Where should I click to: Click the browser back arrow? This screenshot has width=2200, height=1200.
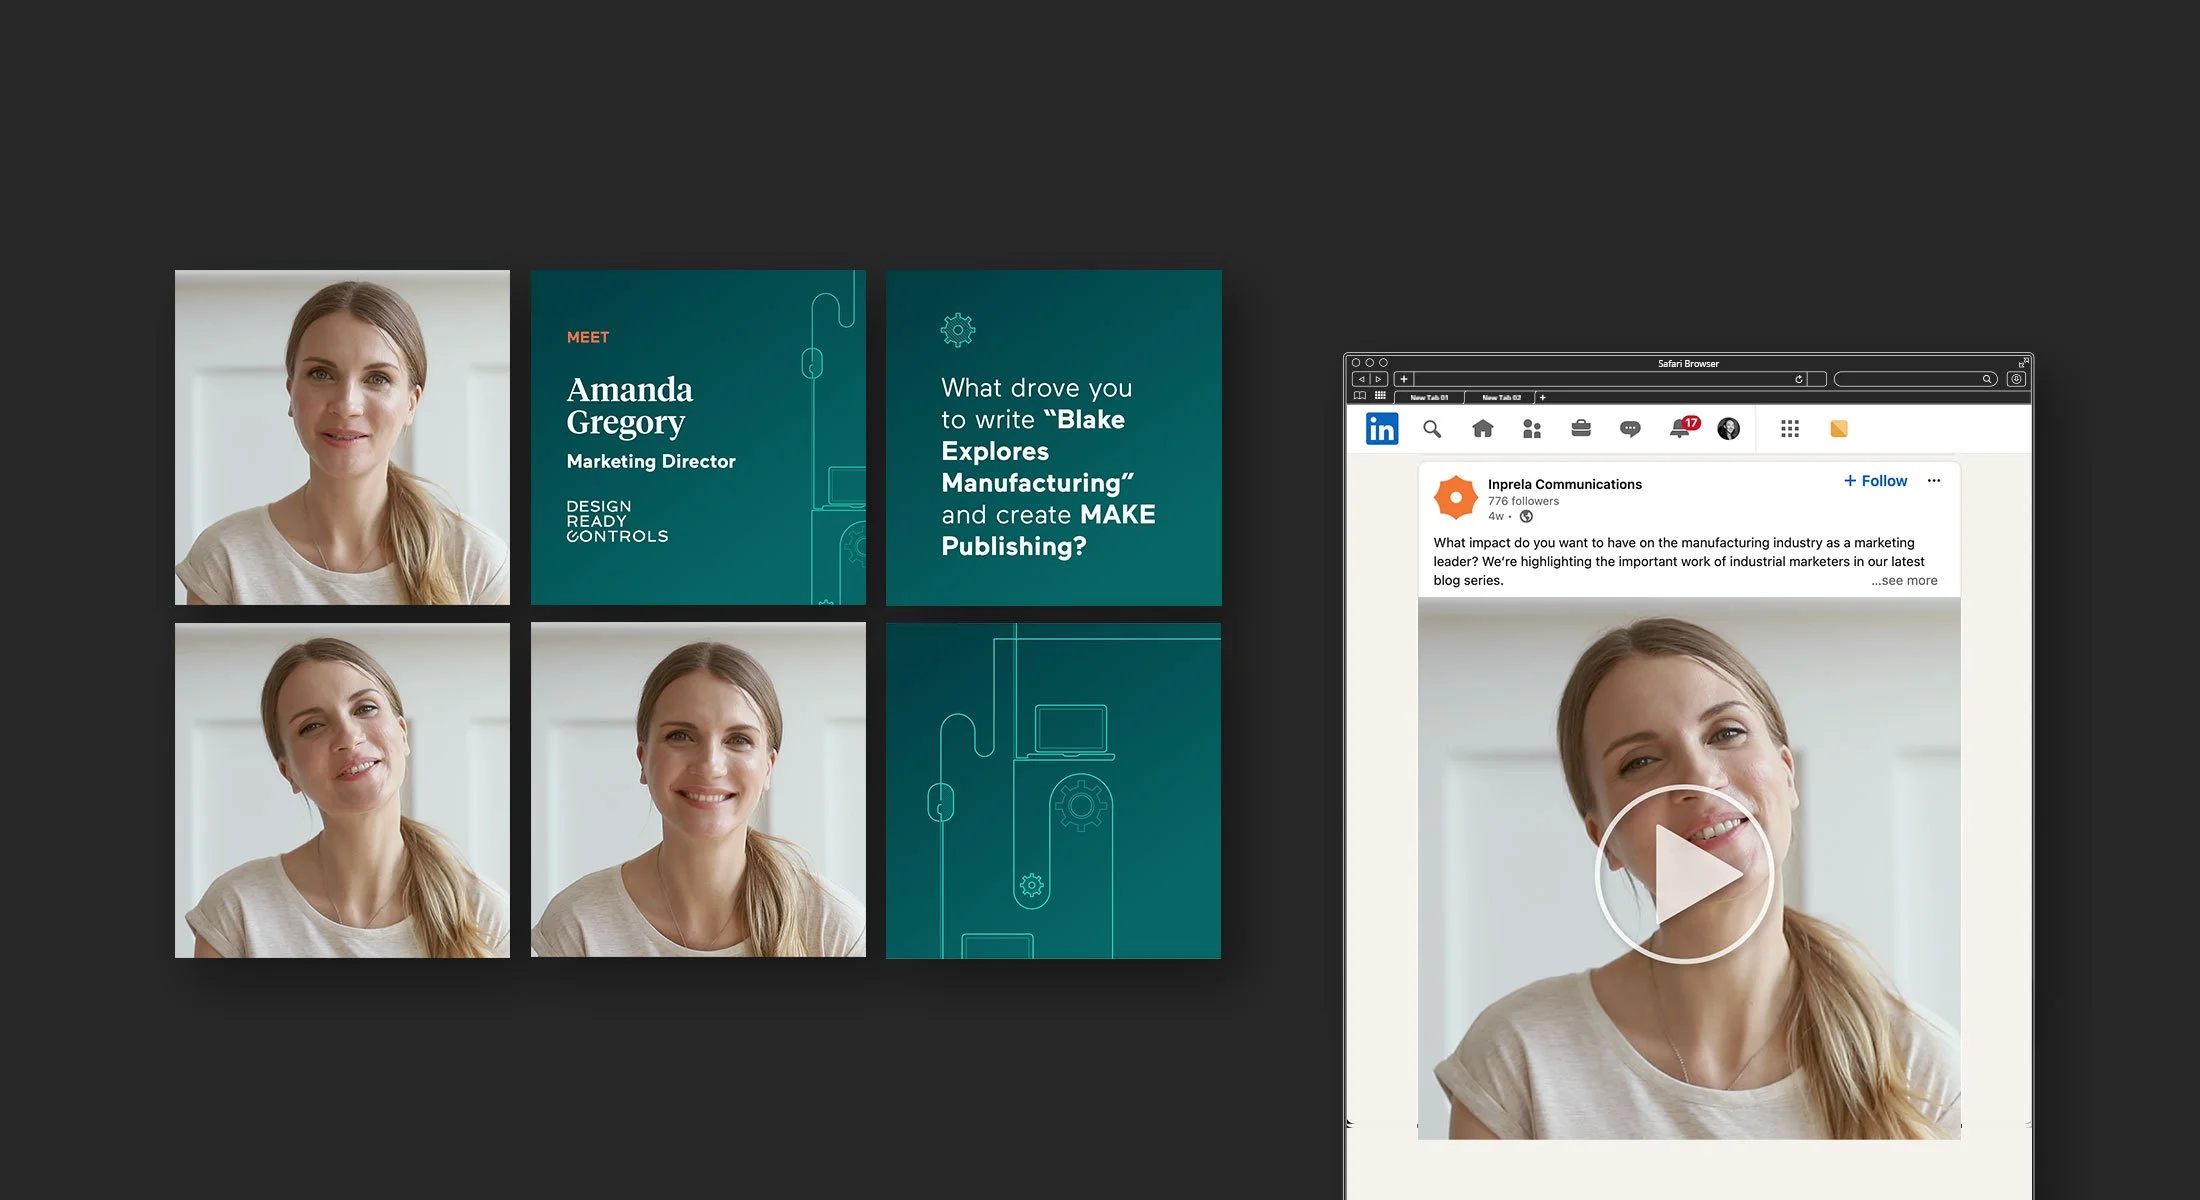coord(1362,379)
